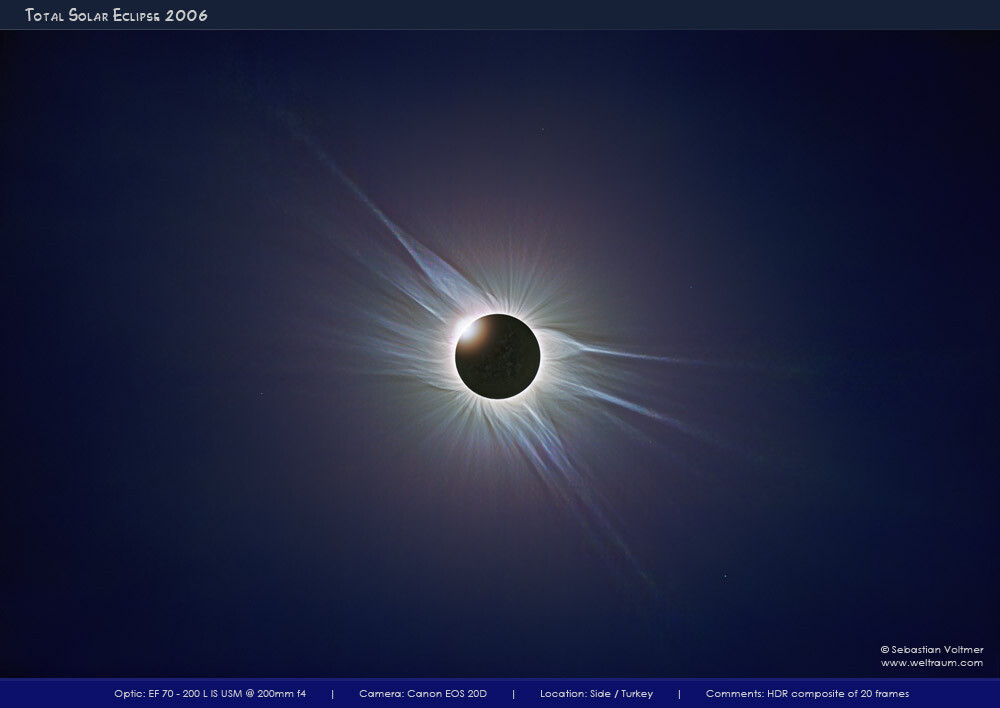Viewport: 1000px width, 708px height.
Task: Click the 'Total Solar Eclipse 2006' title
Action: click(x=116, y=16)
